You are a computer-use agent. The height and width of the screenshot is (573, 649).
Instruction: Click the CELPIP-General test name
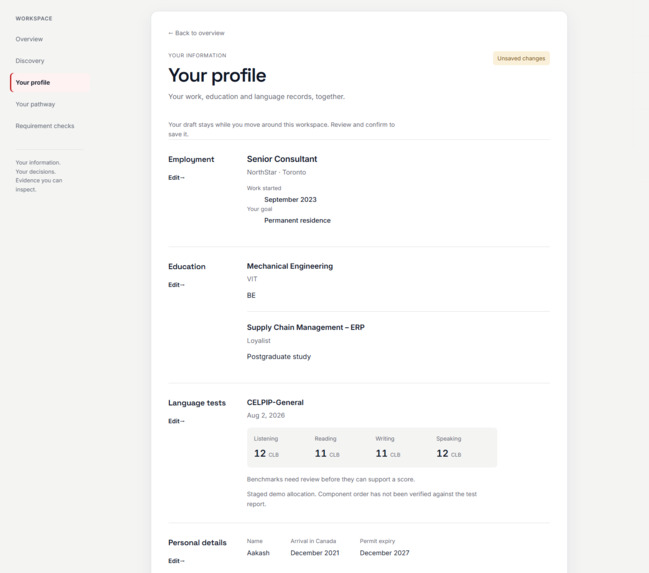275,402
